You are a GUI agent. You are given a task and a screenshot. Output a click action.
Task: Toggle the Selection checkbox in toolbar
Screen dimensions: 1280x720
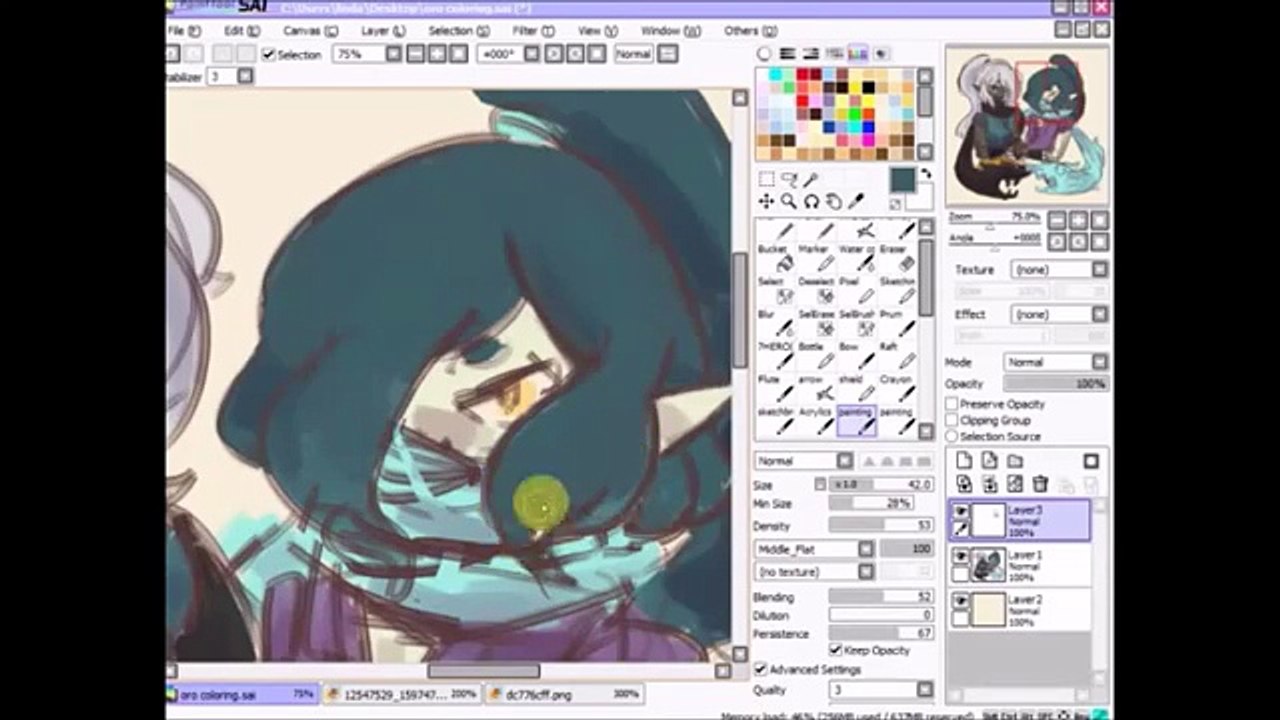(268, 55)
